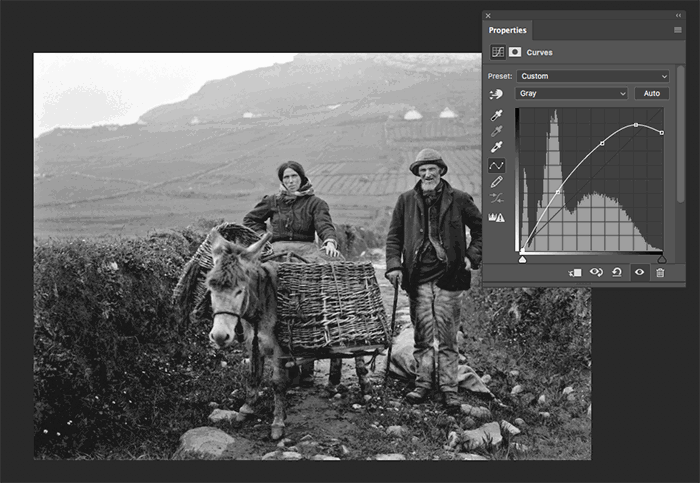This screenshot has height=483, width=700.
Task: Delete adjustment layer with trash icon
Action: (x=660, y=272)
